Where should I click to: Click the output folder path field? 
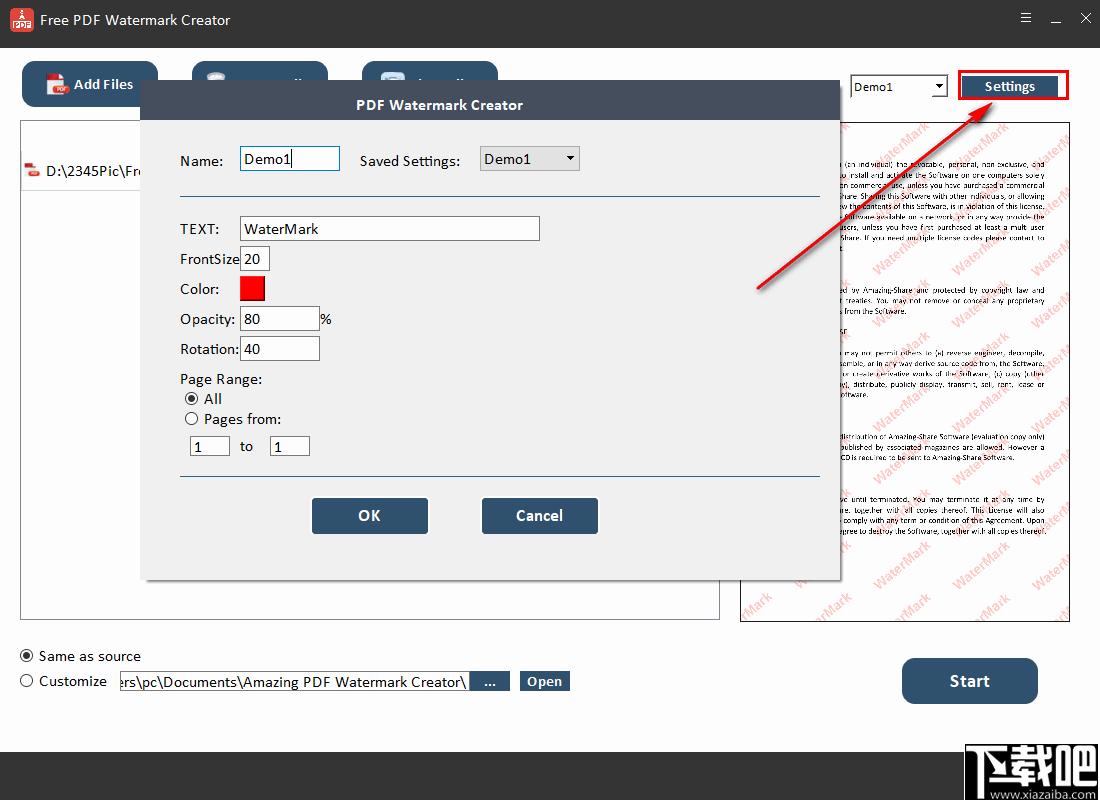294,681
